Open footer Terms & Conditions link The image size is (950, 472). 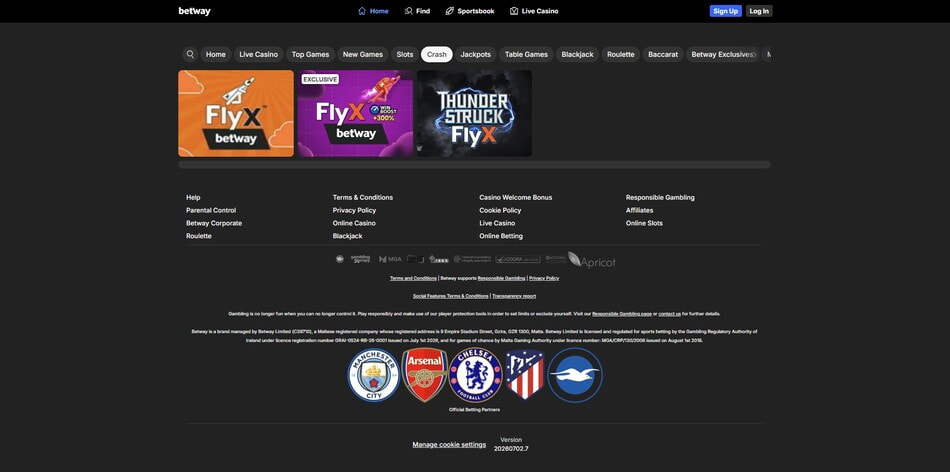pyautogui.click(x=363, y=198)
